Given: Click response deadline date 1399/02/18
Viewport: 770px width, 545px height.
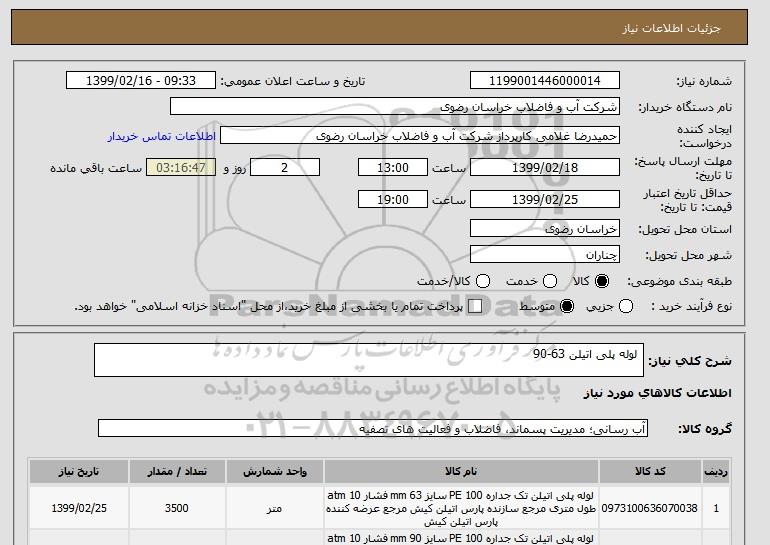Looking at the screenshot, I should (545, 167).
